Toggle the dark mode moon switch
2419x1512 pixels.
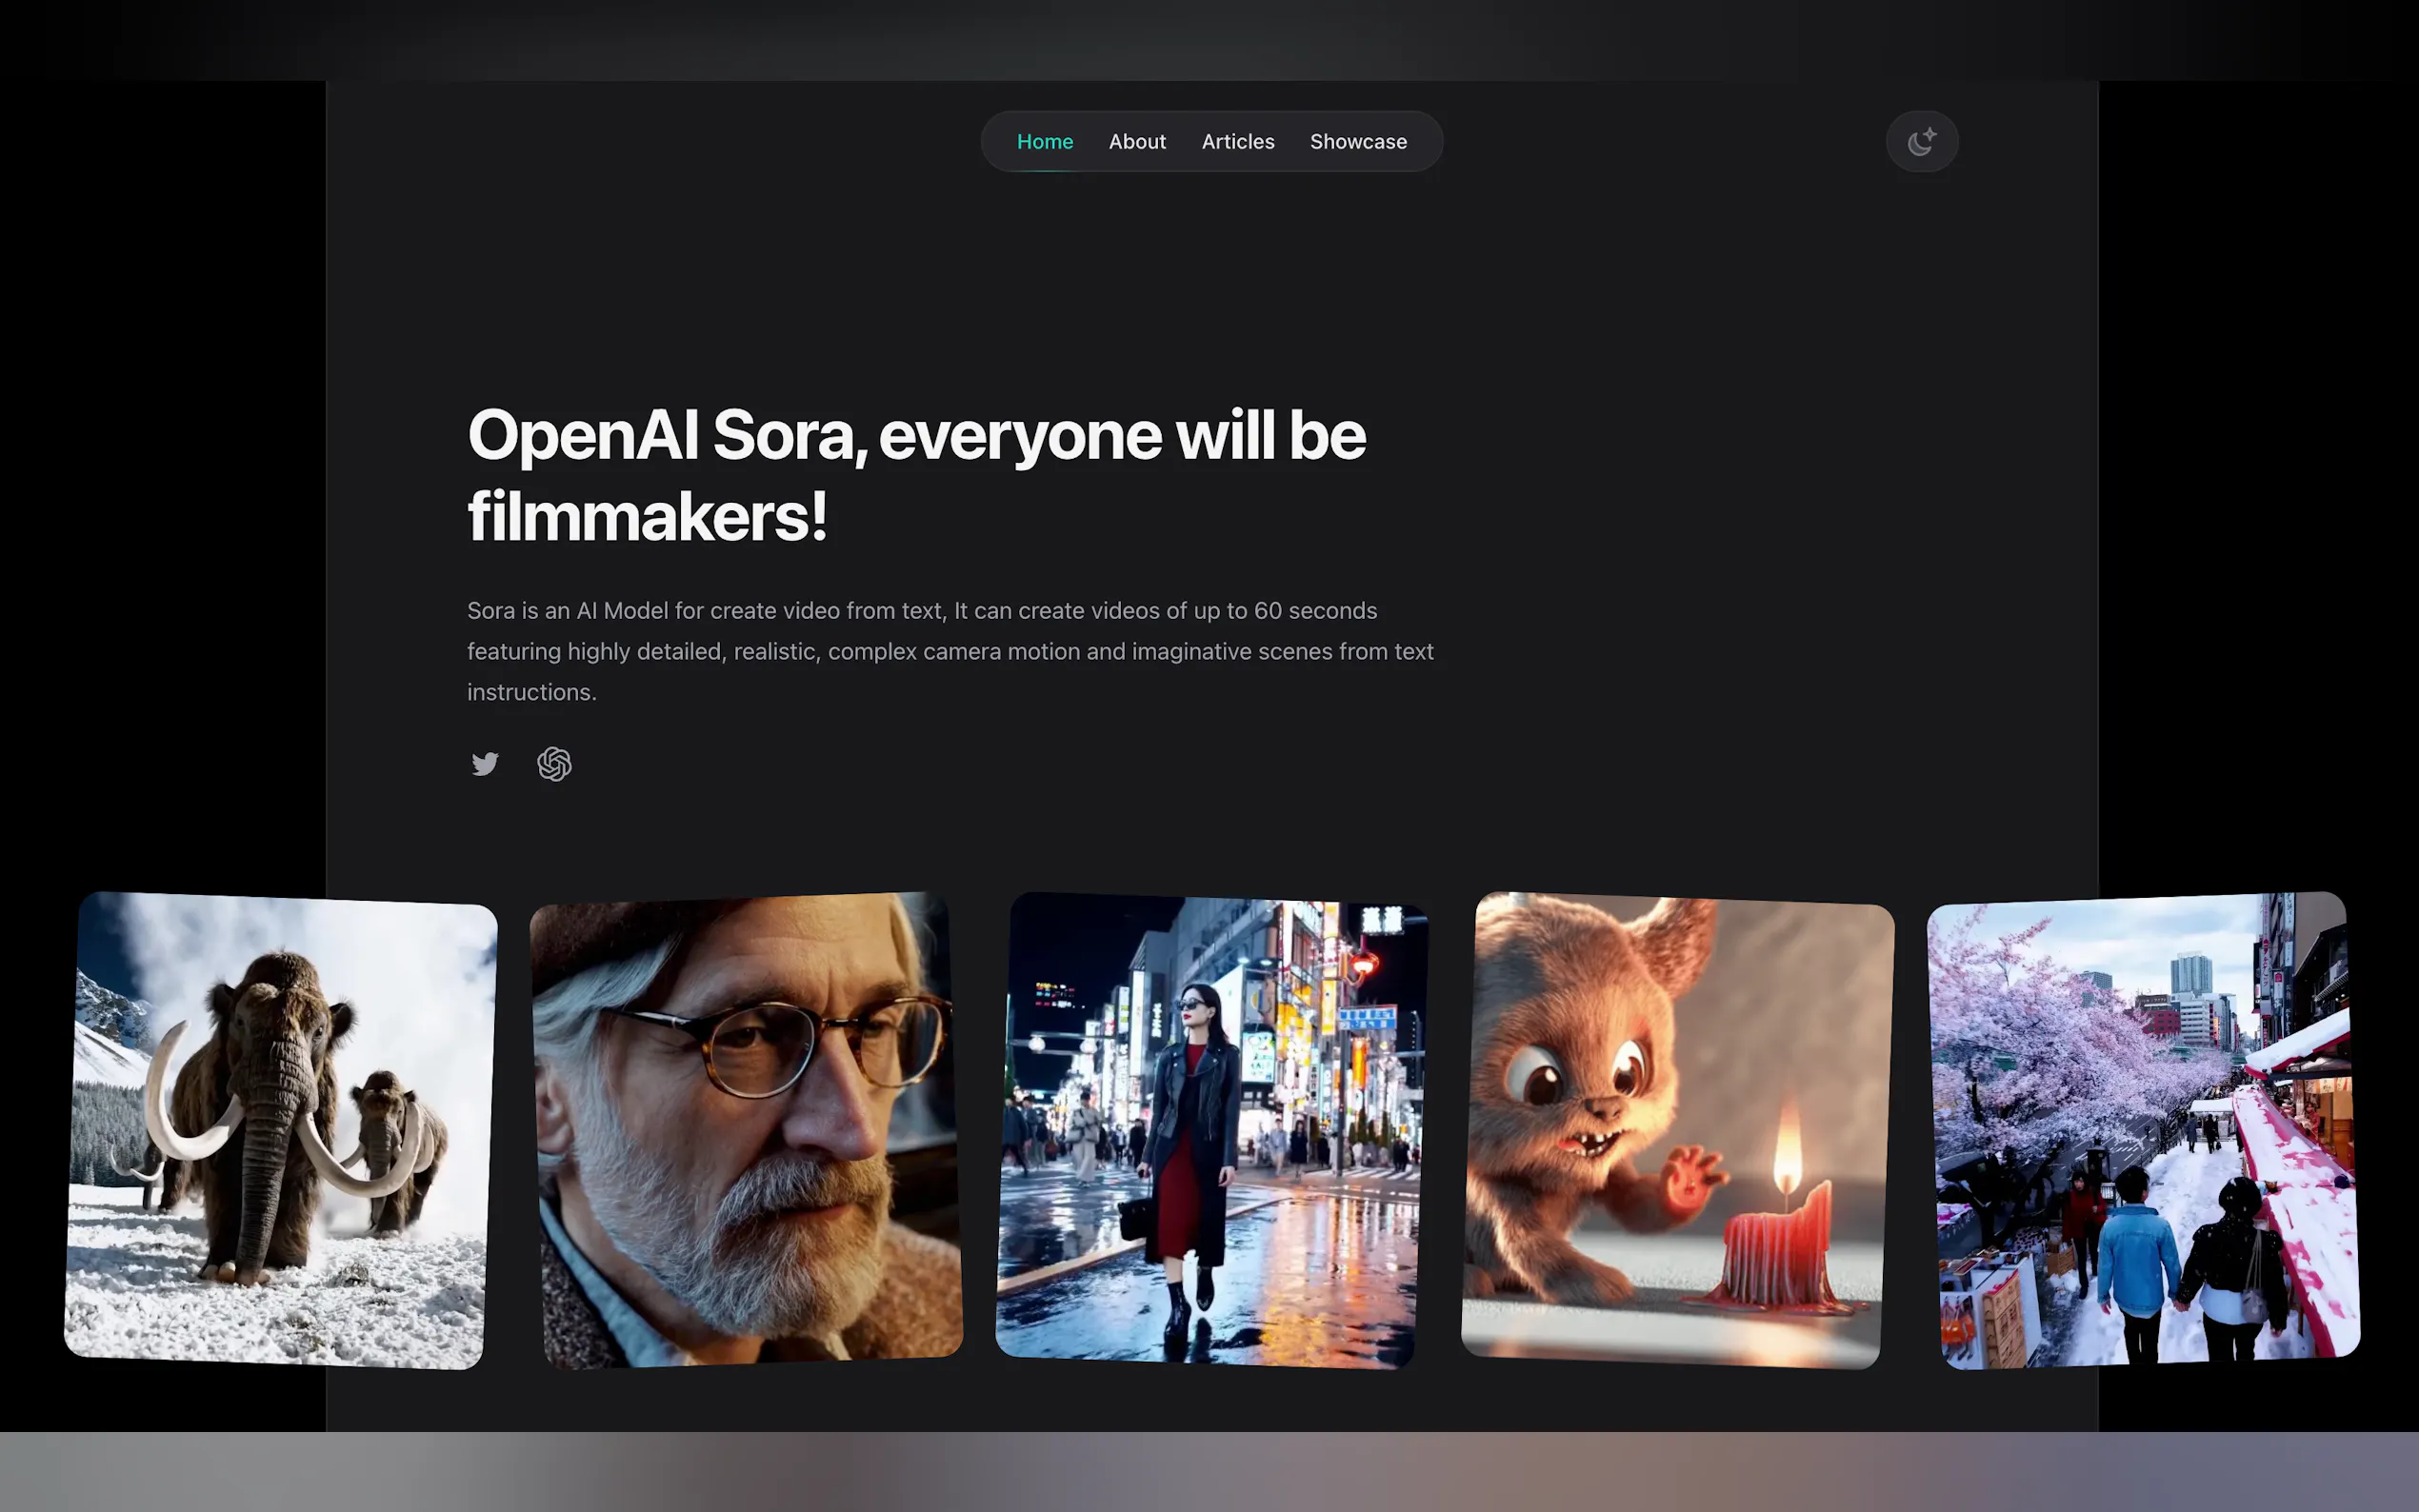click(x=1921, y=141)
